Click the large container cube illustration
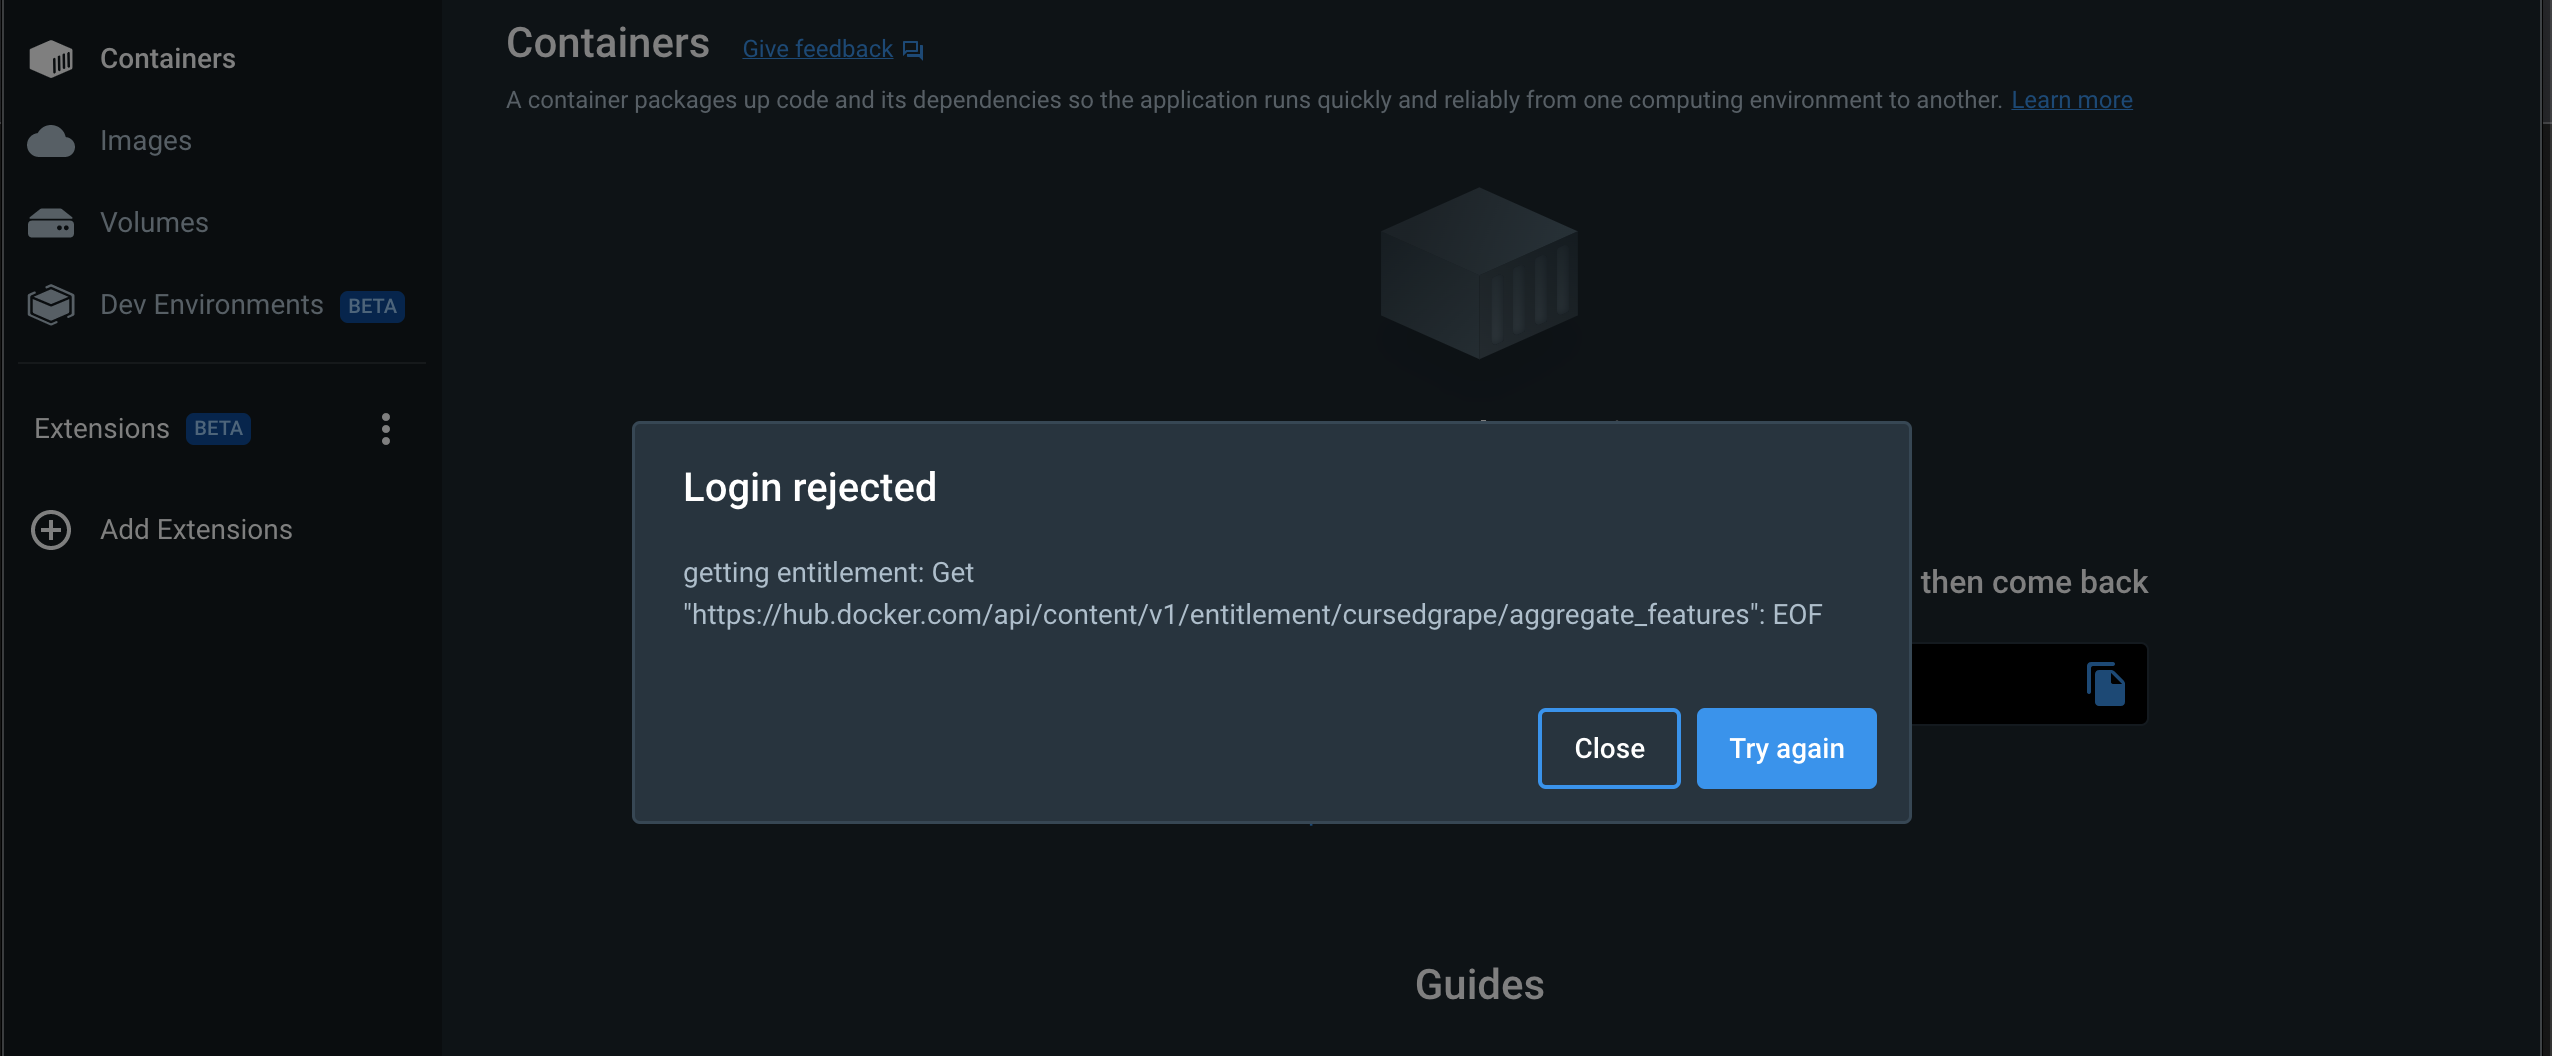Image resolution: width=2552 pixels, height=1056 pixels. pos(1479,273)
